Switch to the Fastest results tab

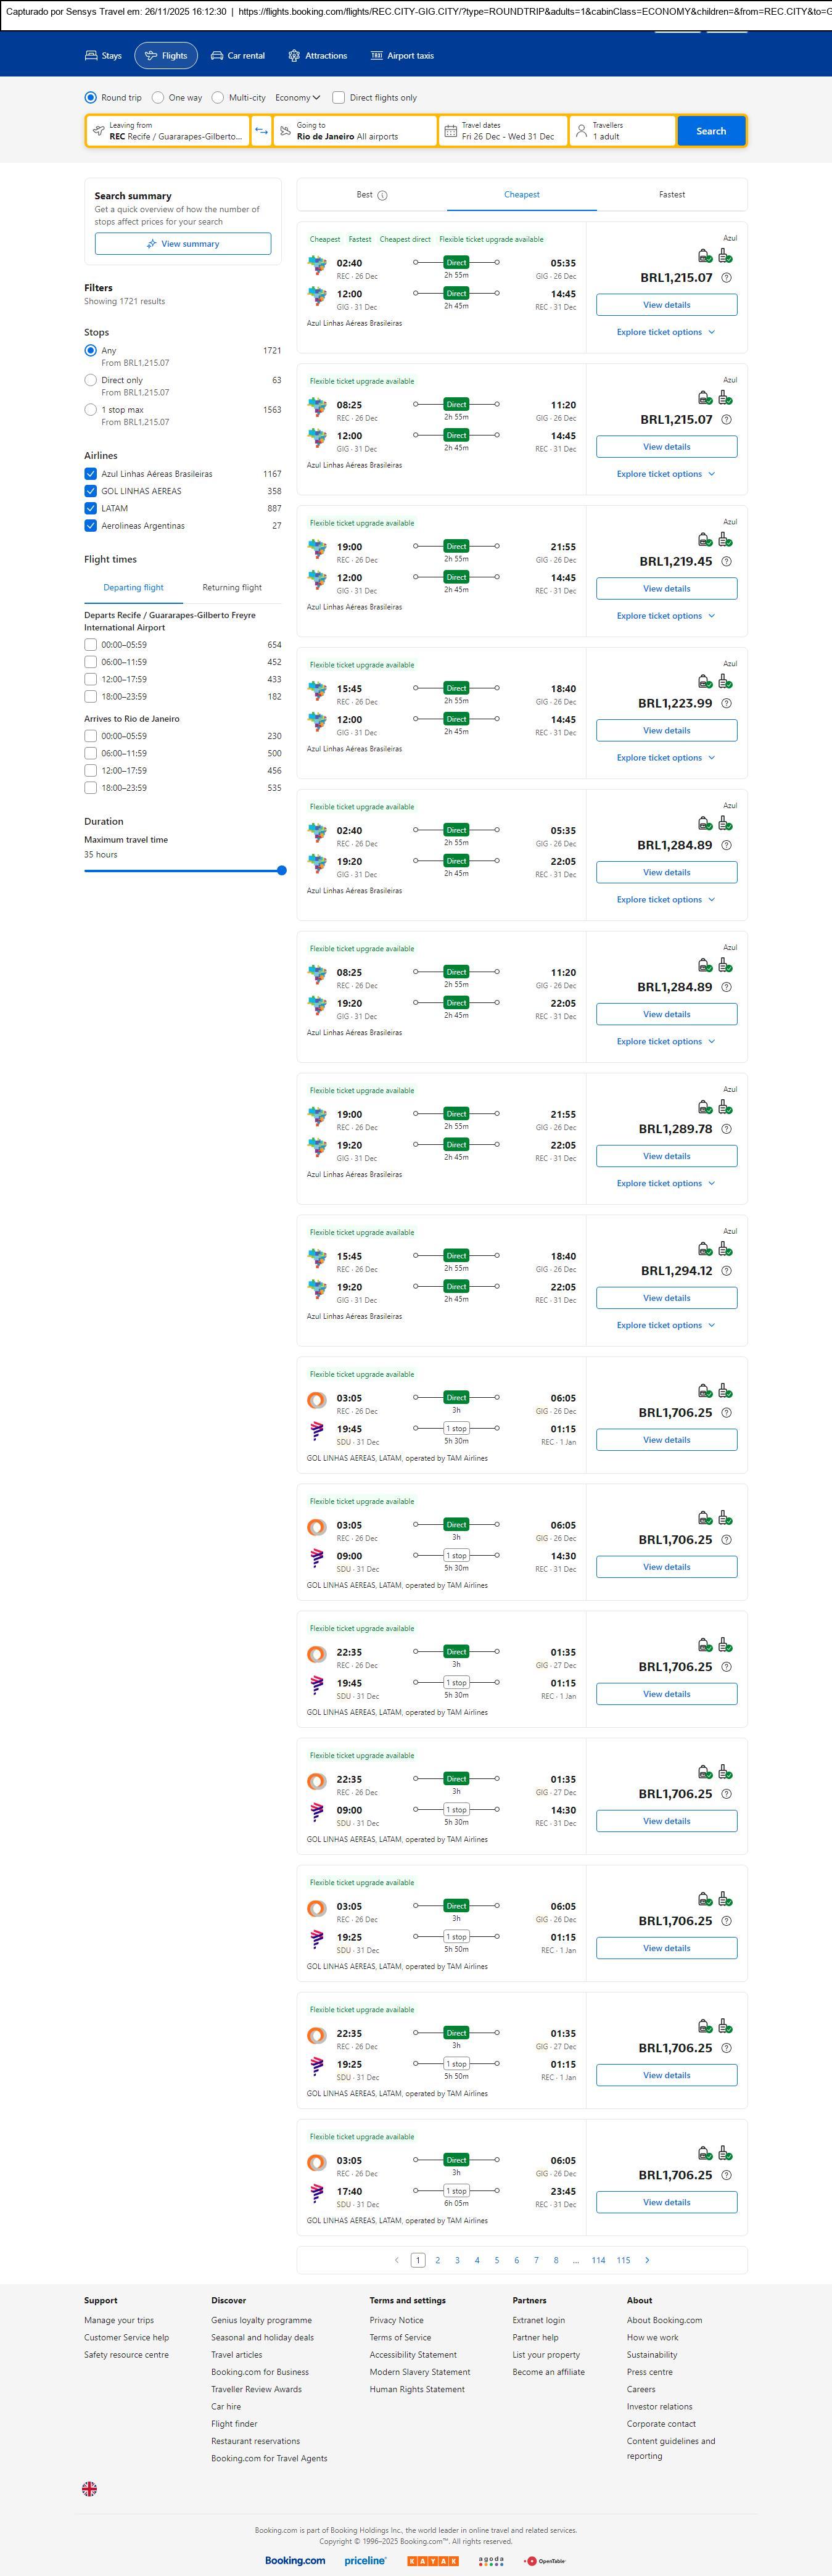(x=672, y=195)
